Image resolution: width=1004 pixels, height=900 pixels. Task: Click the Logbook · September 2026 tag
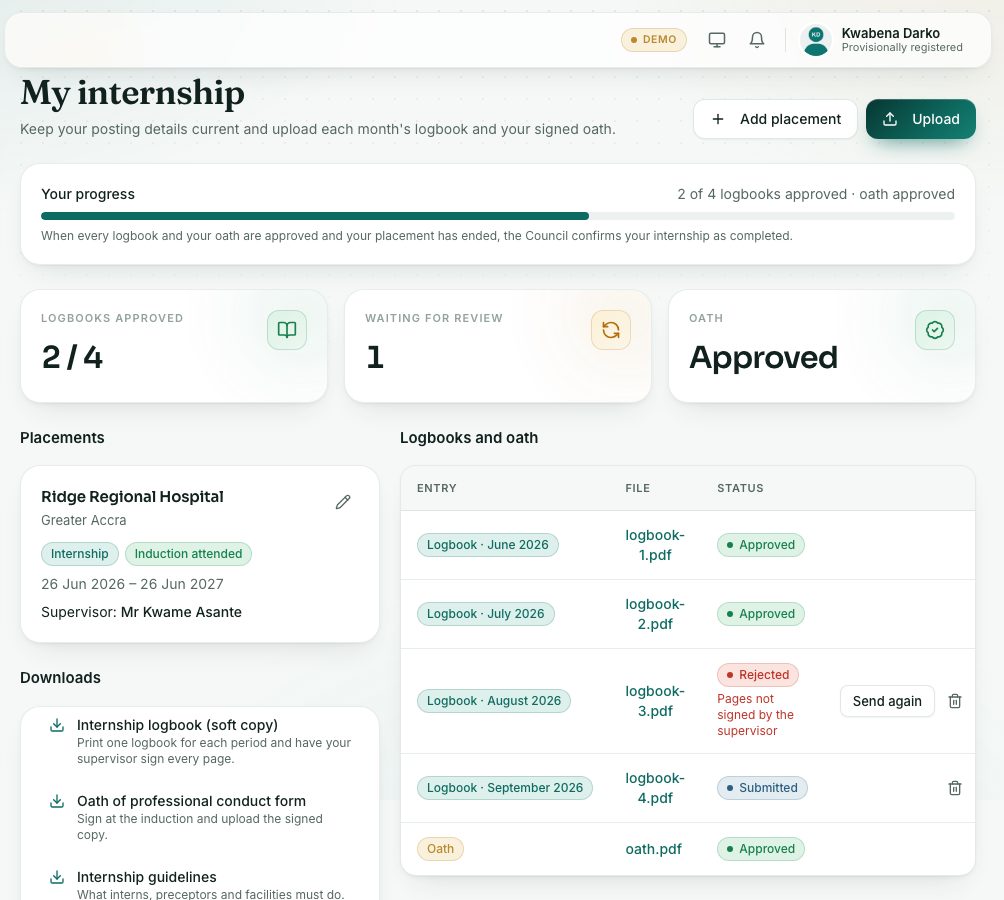[x=505, y=788]
